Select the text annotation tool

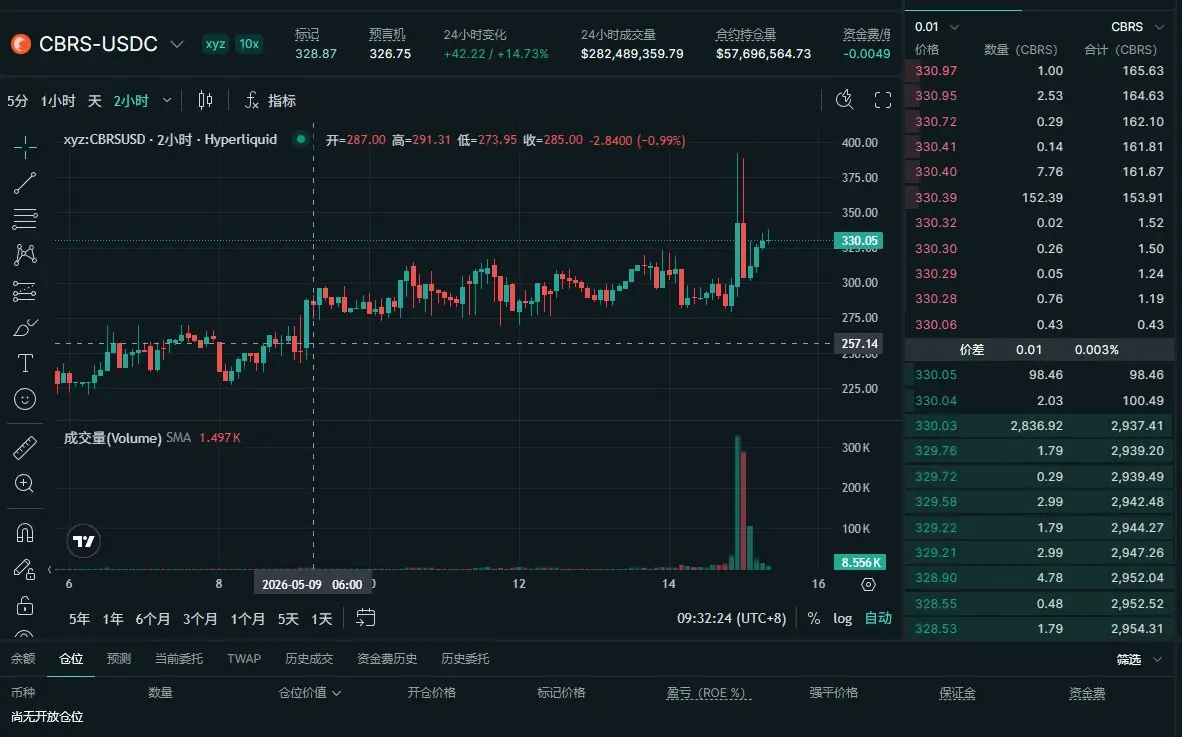tap(25, 363)
